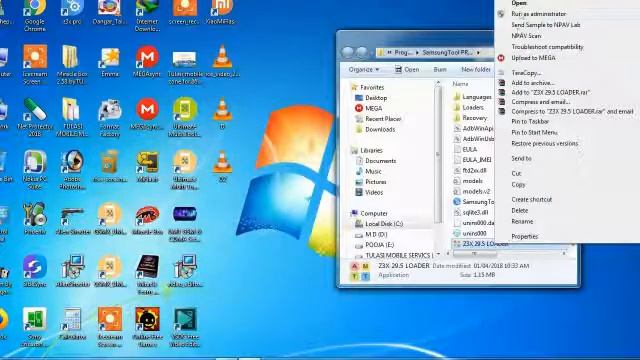
Task: Open the TULASI MOBILE folder on desktop
Action: pyautogui.click(x=72, y=118)
